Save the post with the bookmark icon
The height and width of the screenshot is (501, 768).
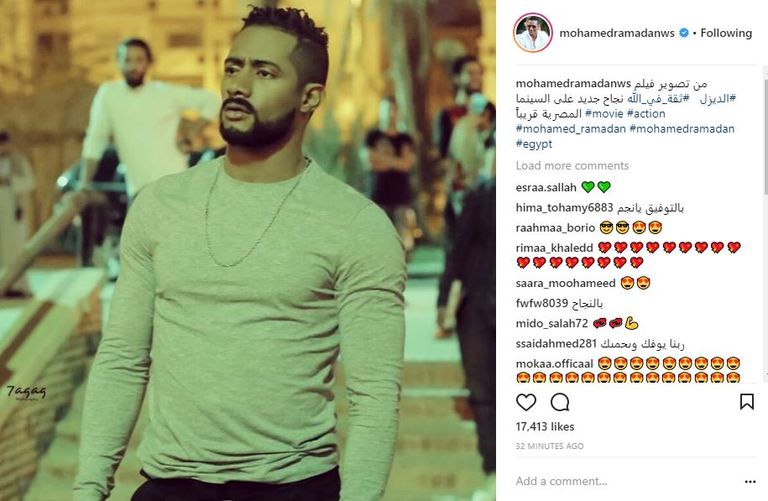click(746, 402)
